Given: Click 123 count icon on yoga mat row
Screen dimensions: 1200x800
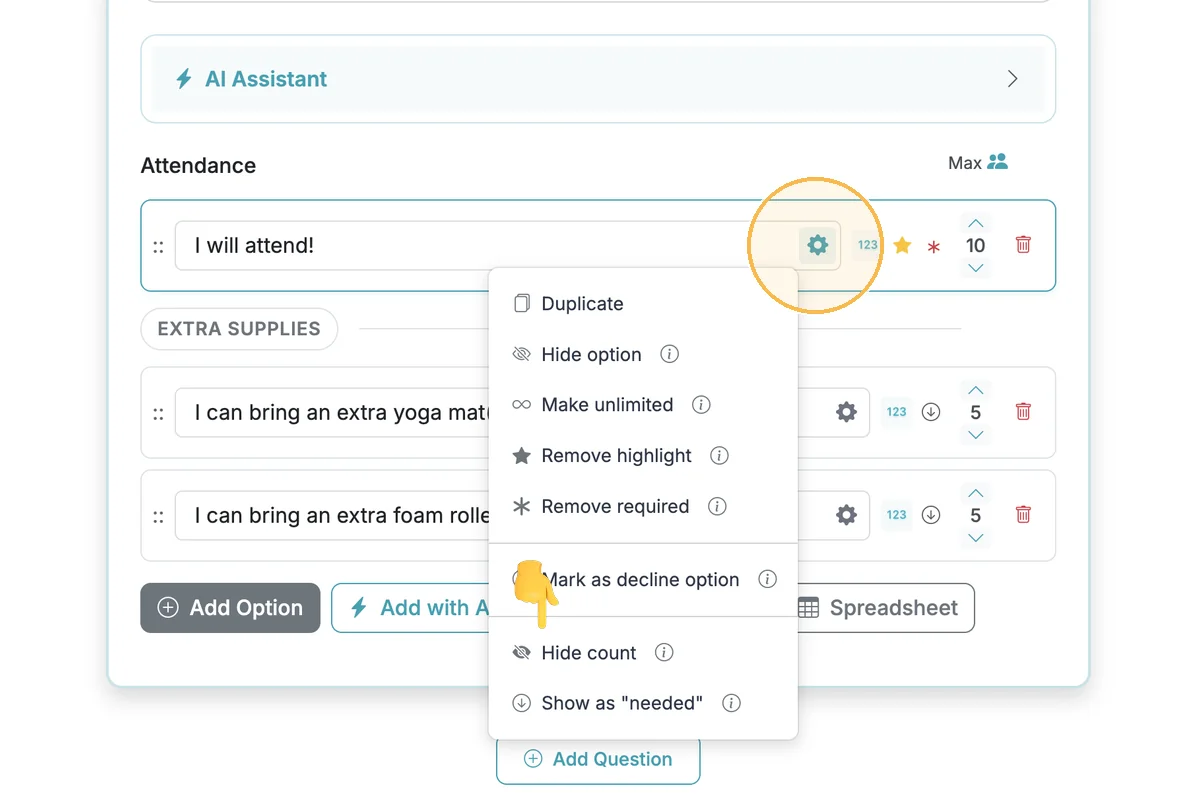Looking at the screenshot, I should click(x=896, y=412).
